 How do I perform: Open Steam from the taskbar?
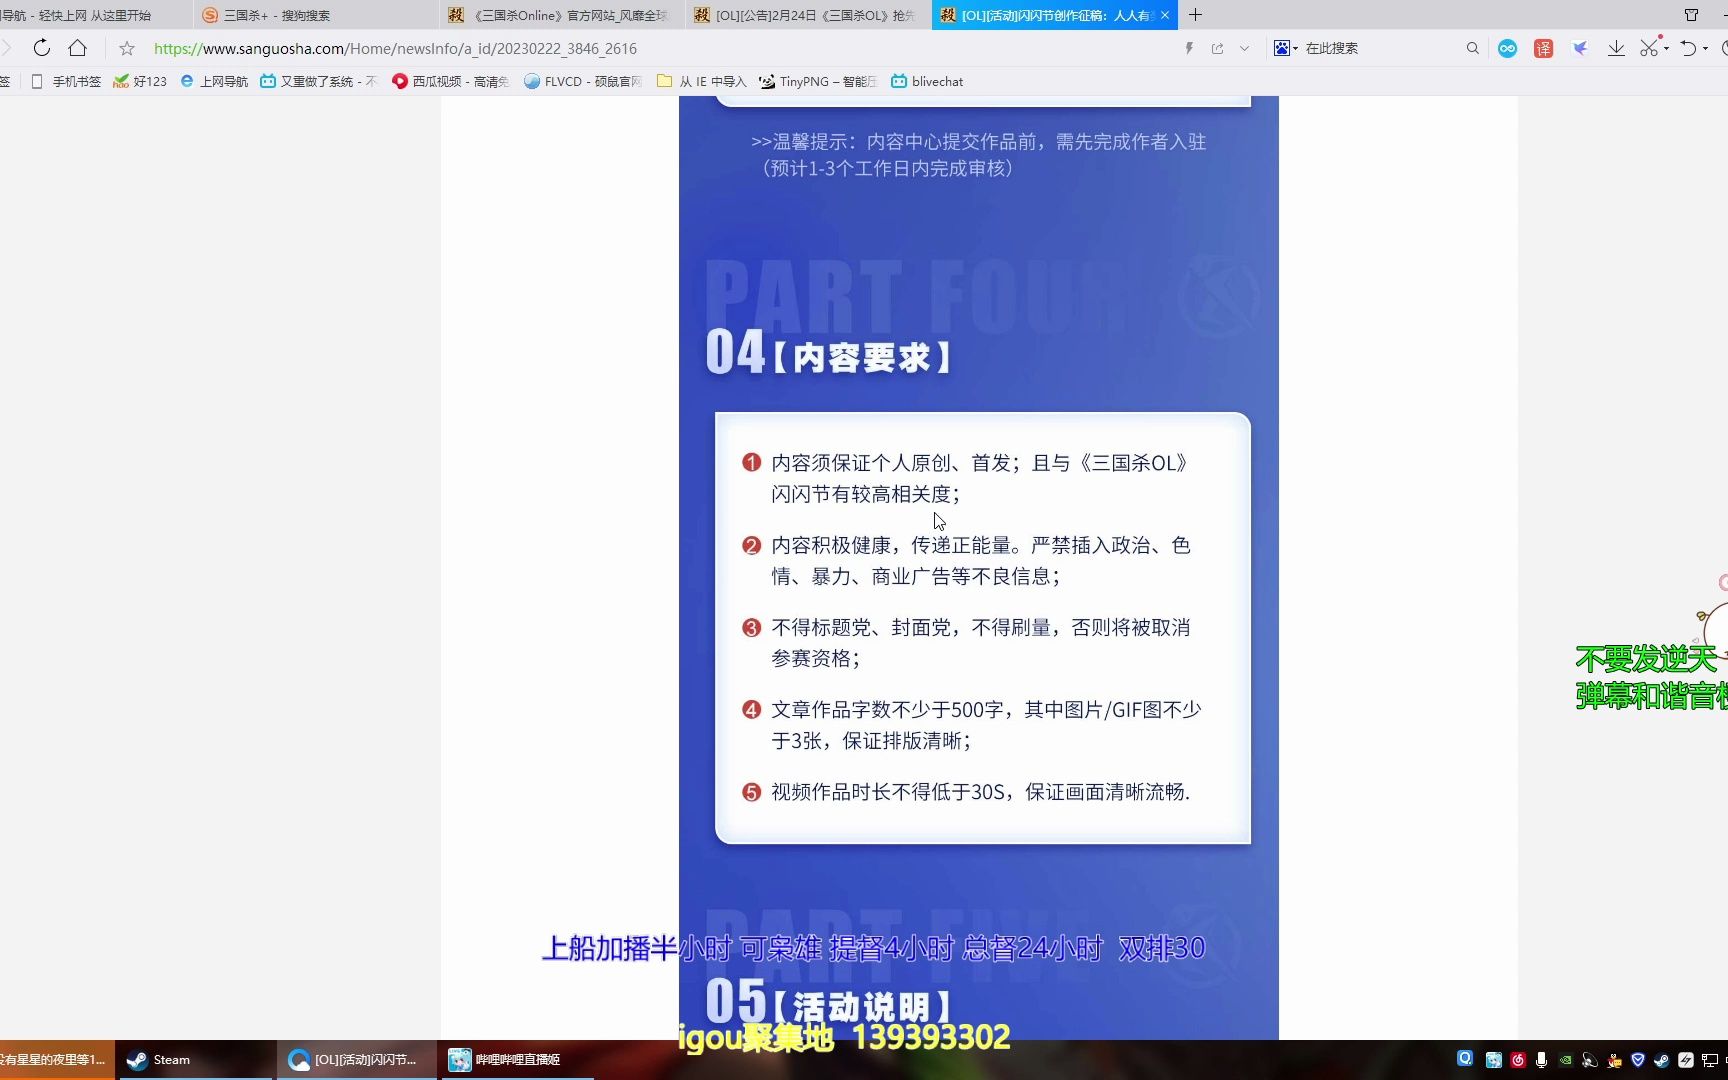[196, 1060]
